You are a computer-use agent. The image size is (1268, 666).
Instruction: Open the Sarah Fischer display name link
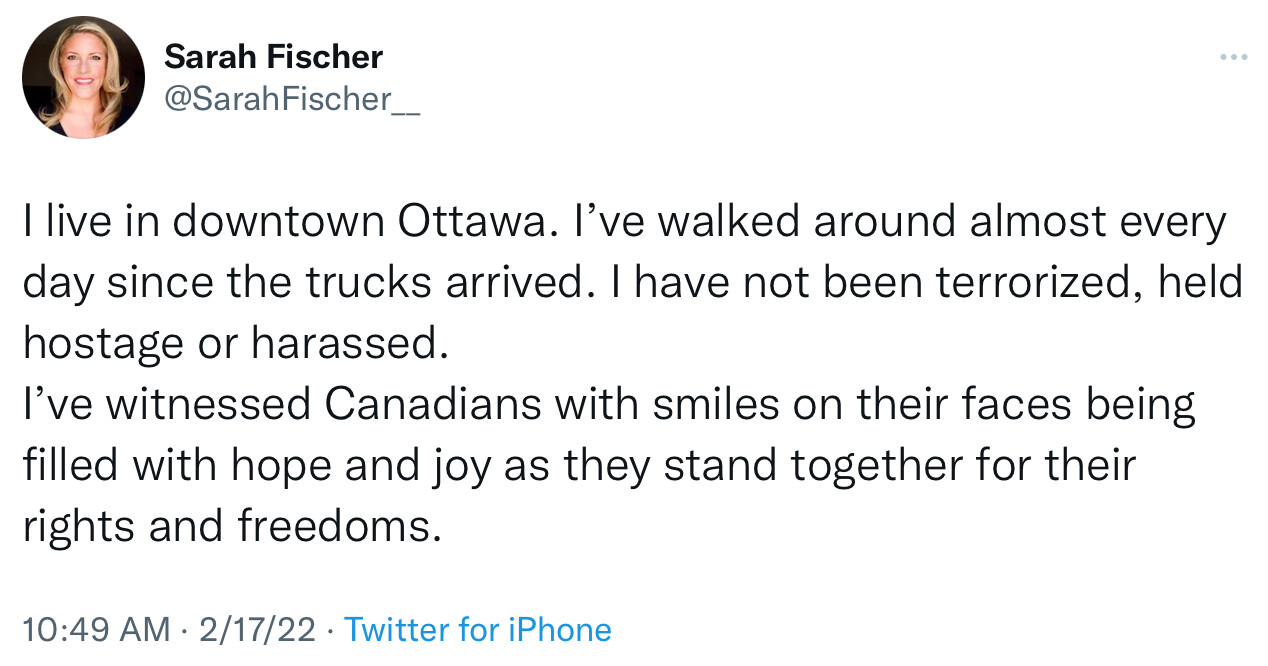click(273, 57)
